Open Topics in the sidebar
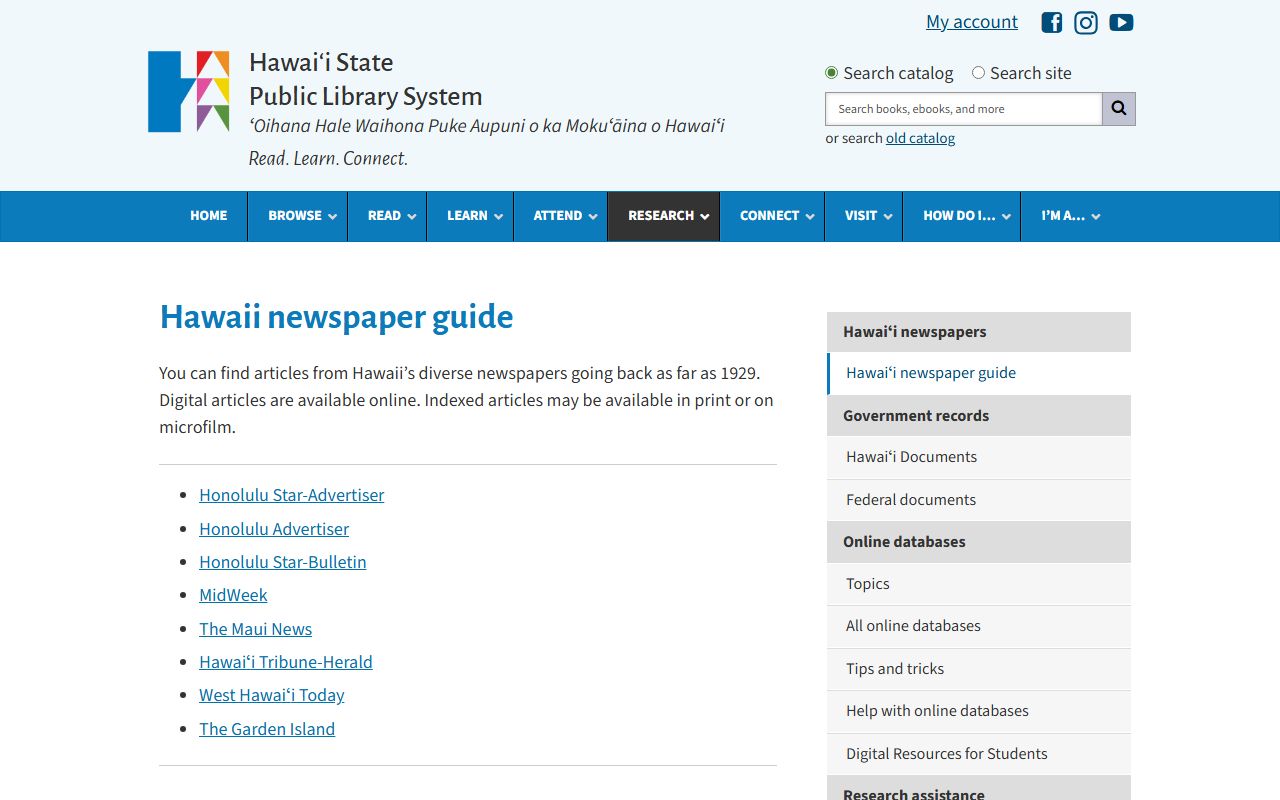 (979, 584)
